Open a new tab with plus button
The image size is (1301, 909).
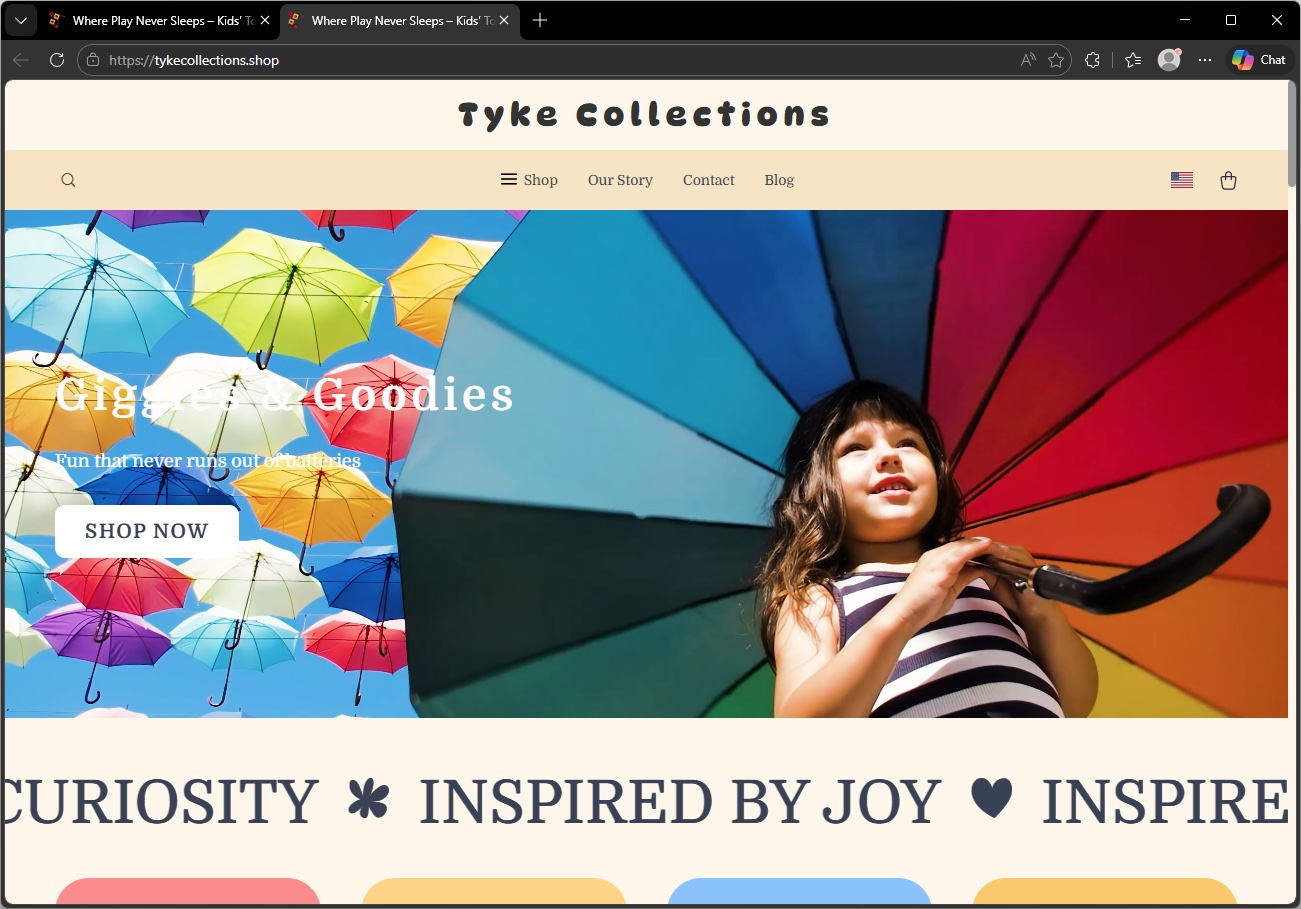[540, 20]
